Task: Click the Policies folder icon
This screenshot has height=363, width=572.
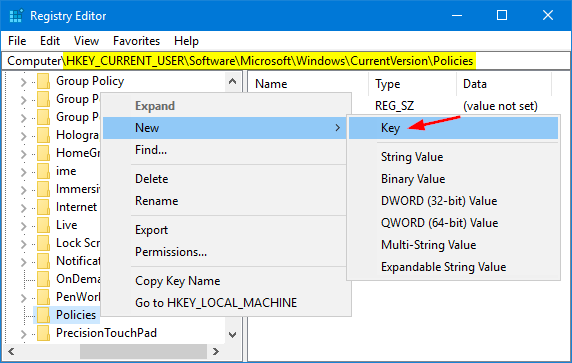Action: pyautogui.click(x=43, y=315)
